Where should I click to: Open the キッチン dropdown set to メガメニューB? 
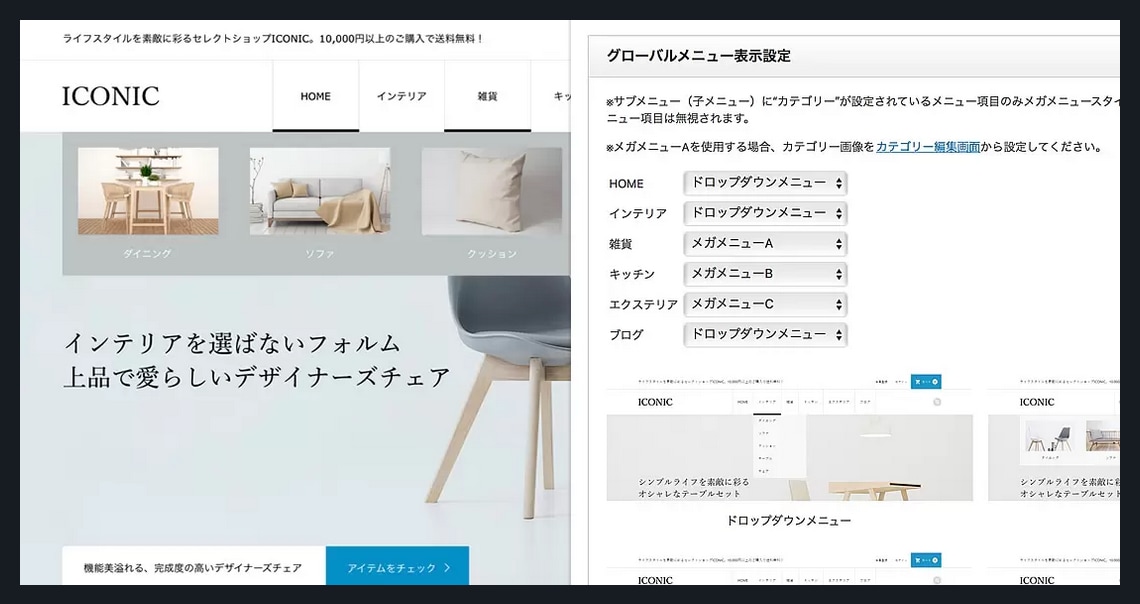tap(765, 274)
